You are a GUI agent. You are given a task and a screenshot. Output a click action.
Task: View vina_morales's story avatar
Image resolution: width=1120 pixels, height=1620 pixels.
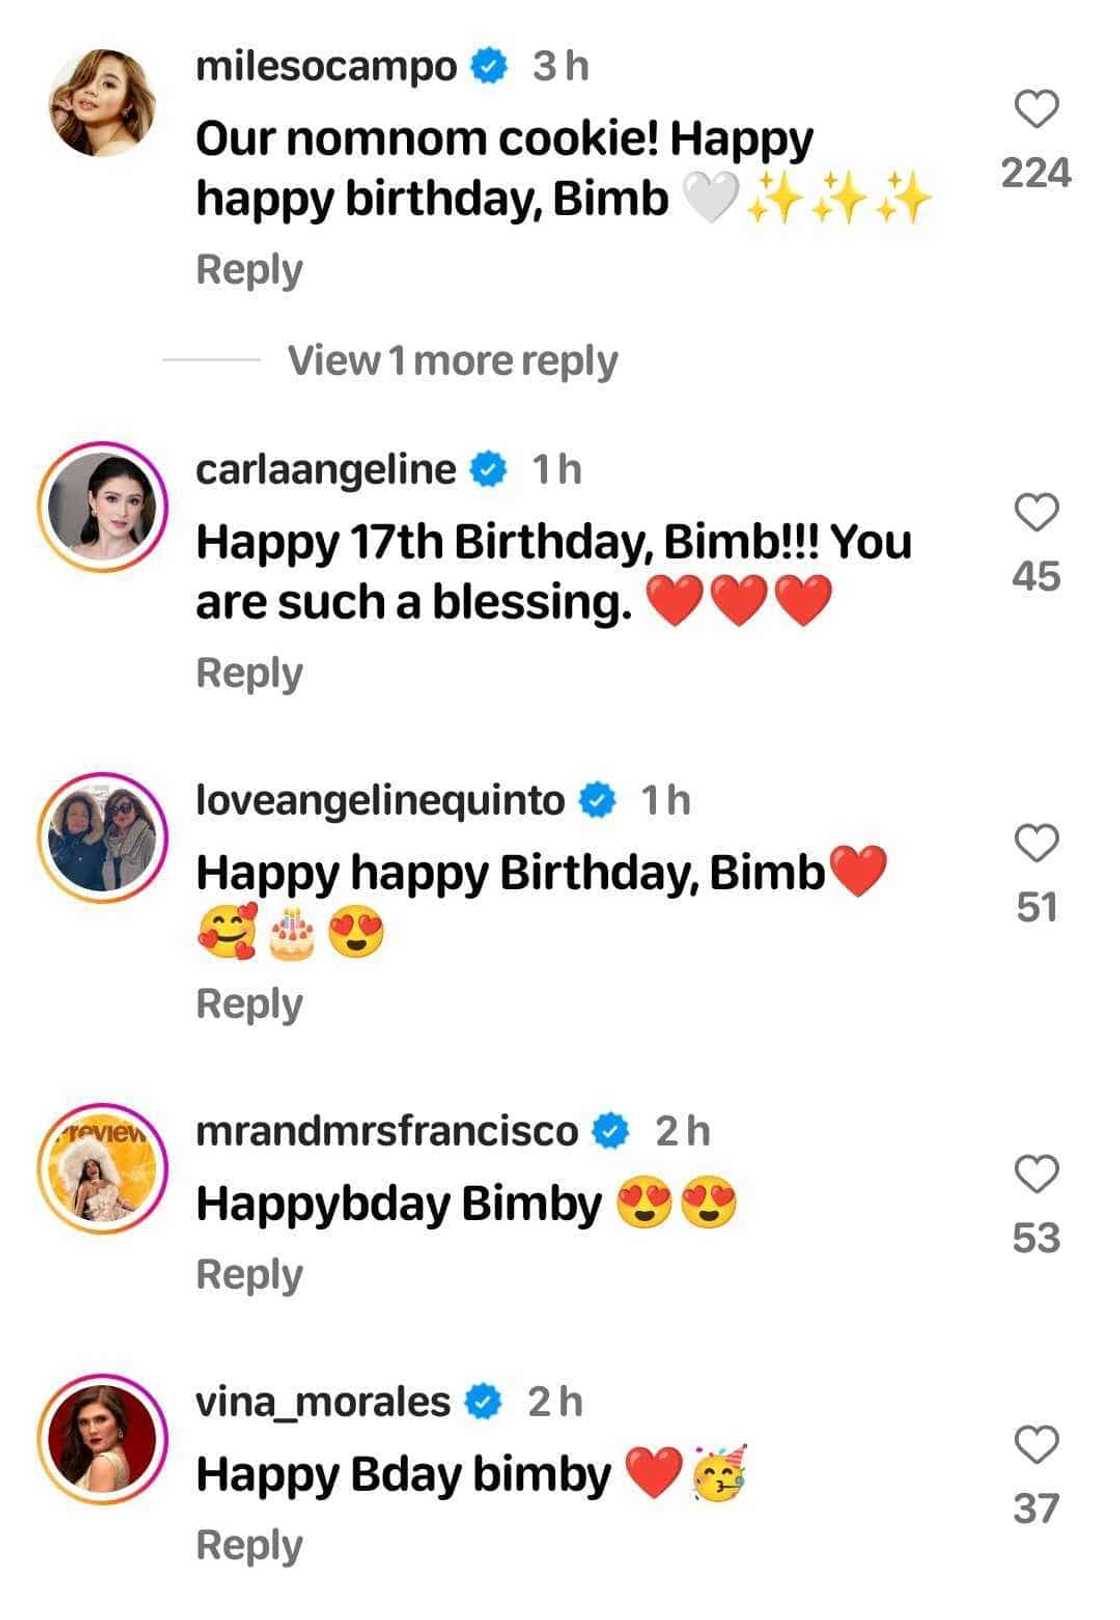click(x=102, y=1439)
